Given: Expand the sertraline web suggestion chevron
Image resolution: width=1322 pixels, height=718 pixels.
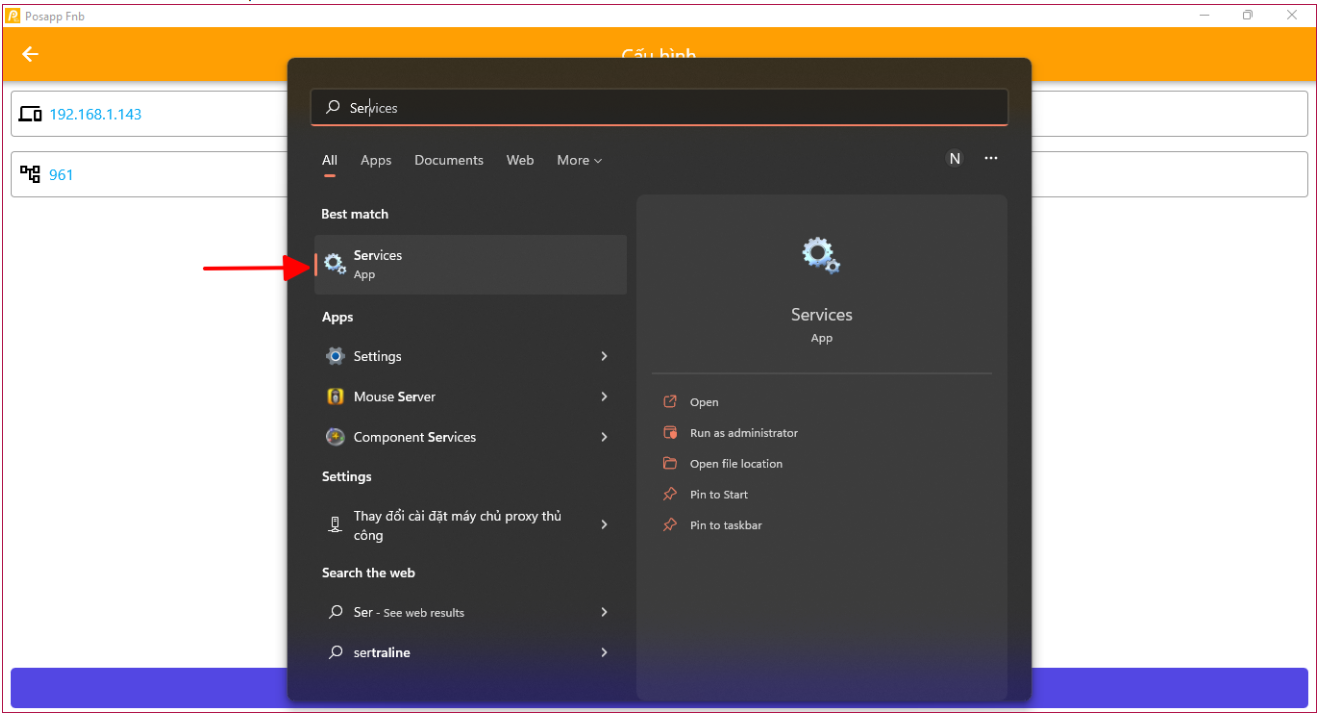Looking at the screenshot, I should [604, 652].
